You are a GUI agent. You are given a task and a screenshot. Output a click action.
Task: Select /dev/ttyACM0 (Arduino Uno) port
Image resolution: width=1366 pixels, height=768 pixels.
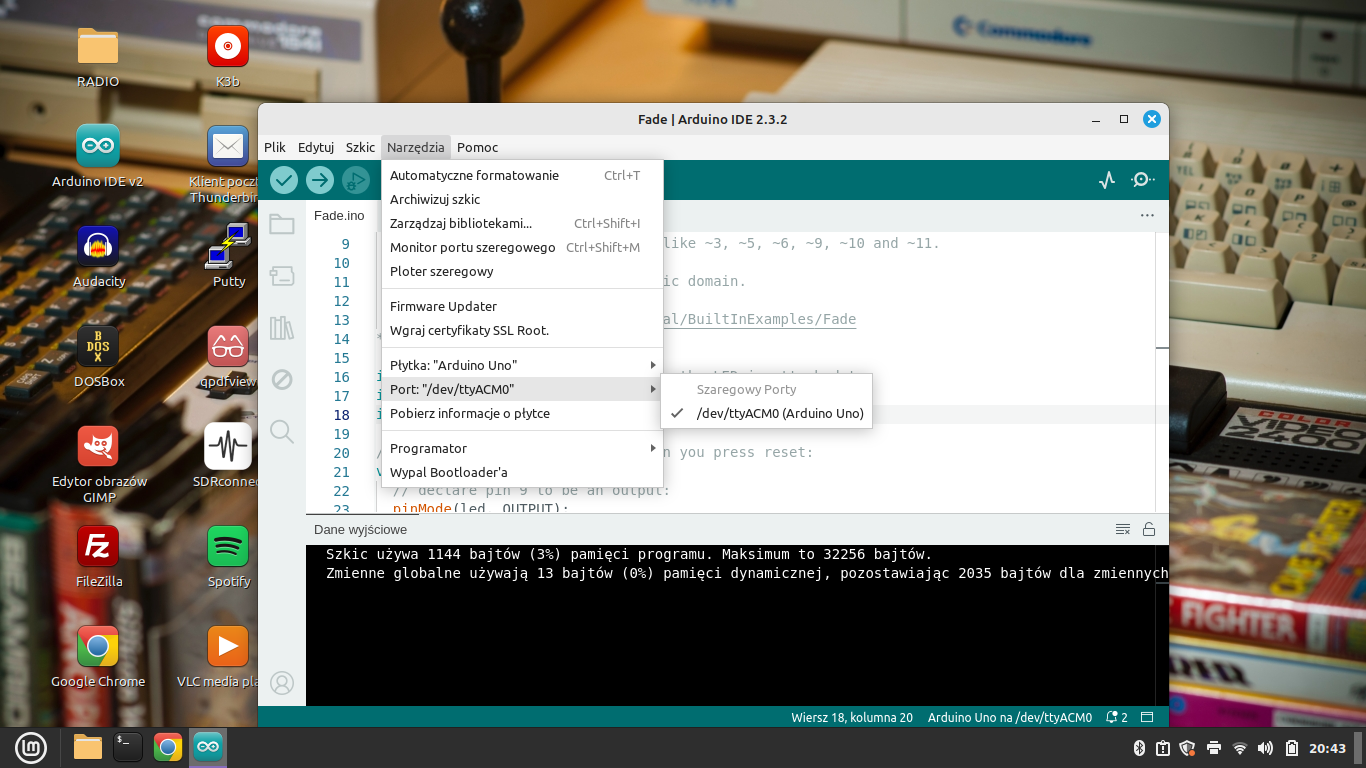pos(767,413)
